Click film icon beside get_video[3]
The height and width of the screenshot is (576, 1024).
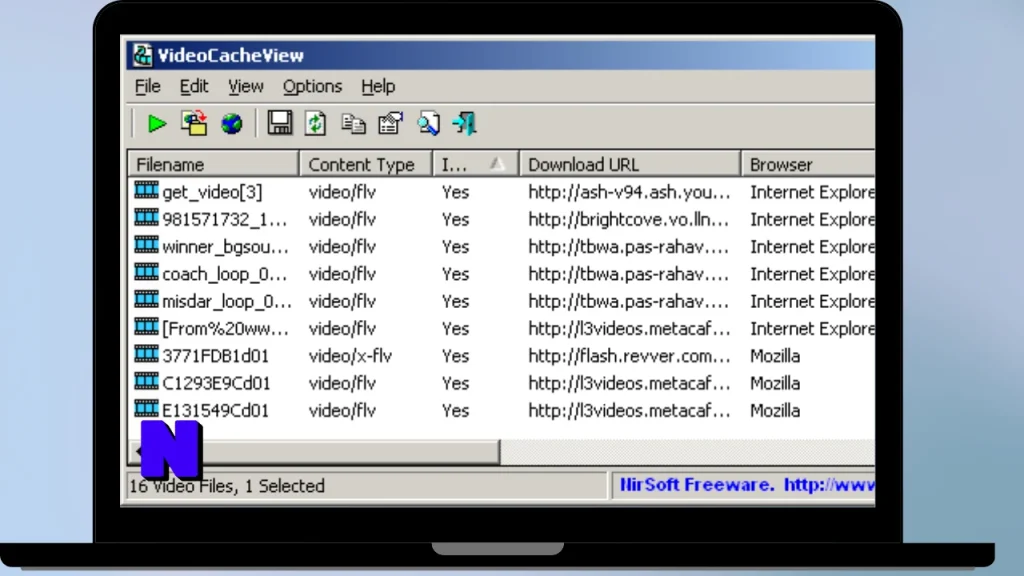point(146,190)
